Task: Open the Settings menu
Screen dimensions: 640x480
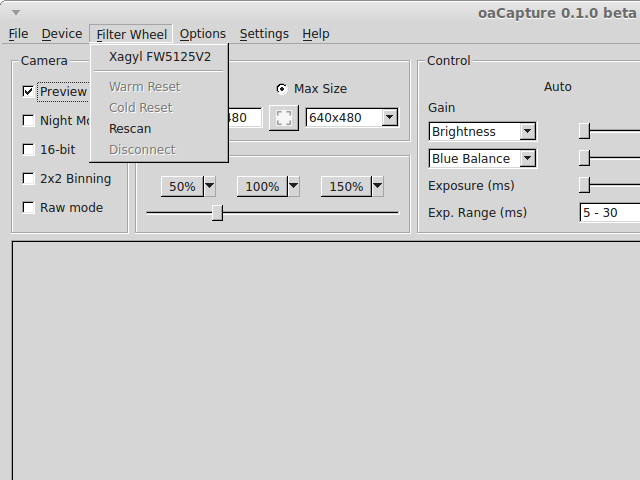Action: pyautogui.click(x=264, y=34)
